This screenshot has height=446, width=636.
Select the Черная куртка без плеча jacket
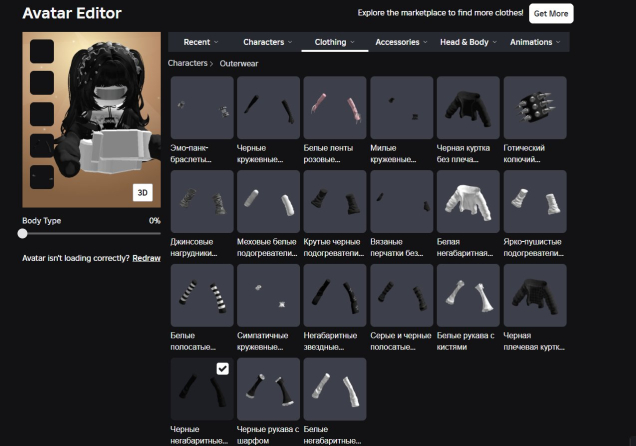pos(468,107)
